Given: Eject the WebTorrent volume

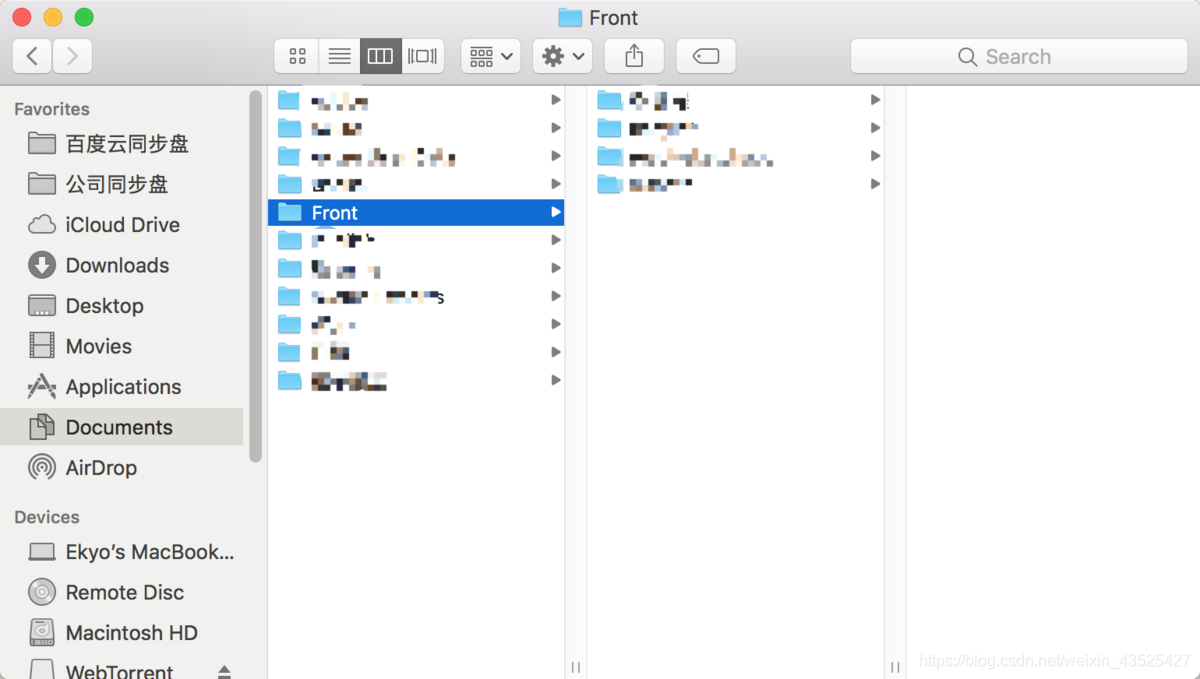Looking at the screenshot, I should pos(224,672).
